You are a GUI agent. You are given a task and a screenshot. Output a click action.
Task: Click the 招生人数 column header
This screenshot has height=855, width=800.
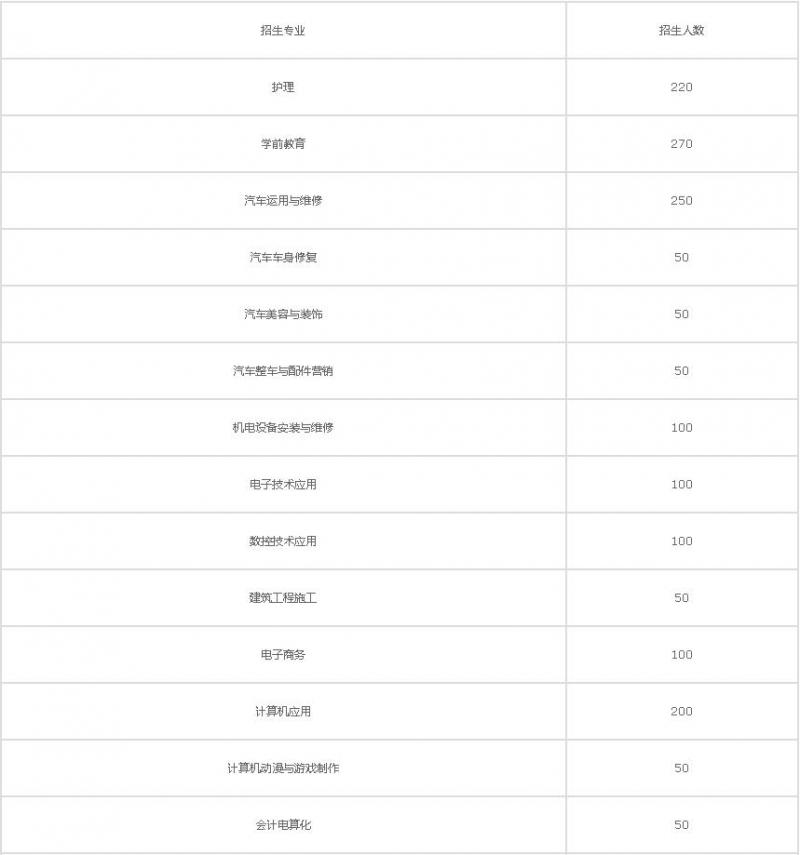click(681, 31)
